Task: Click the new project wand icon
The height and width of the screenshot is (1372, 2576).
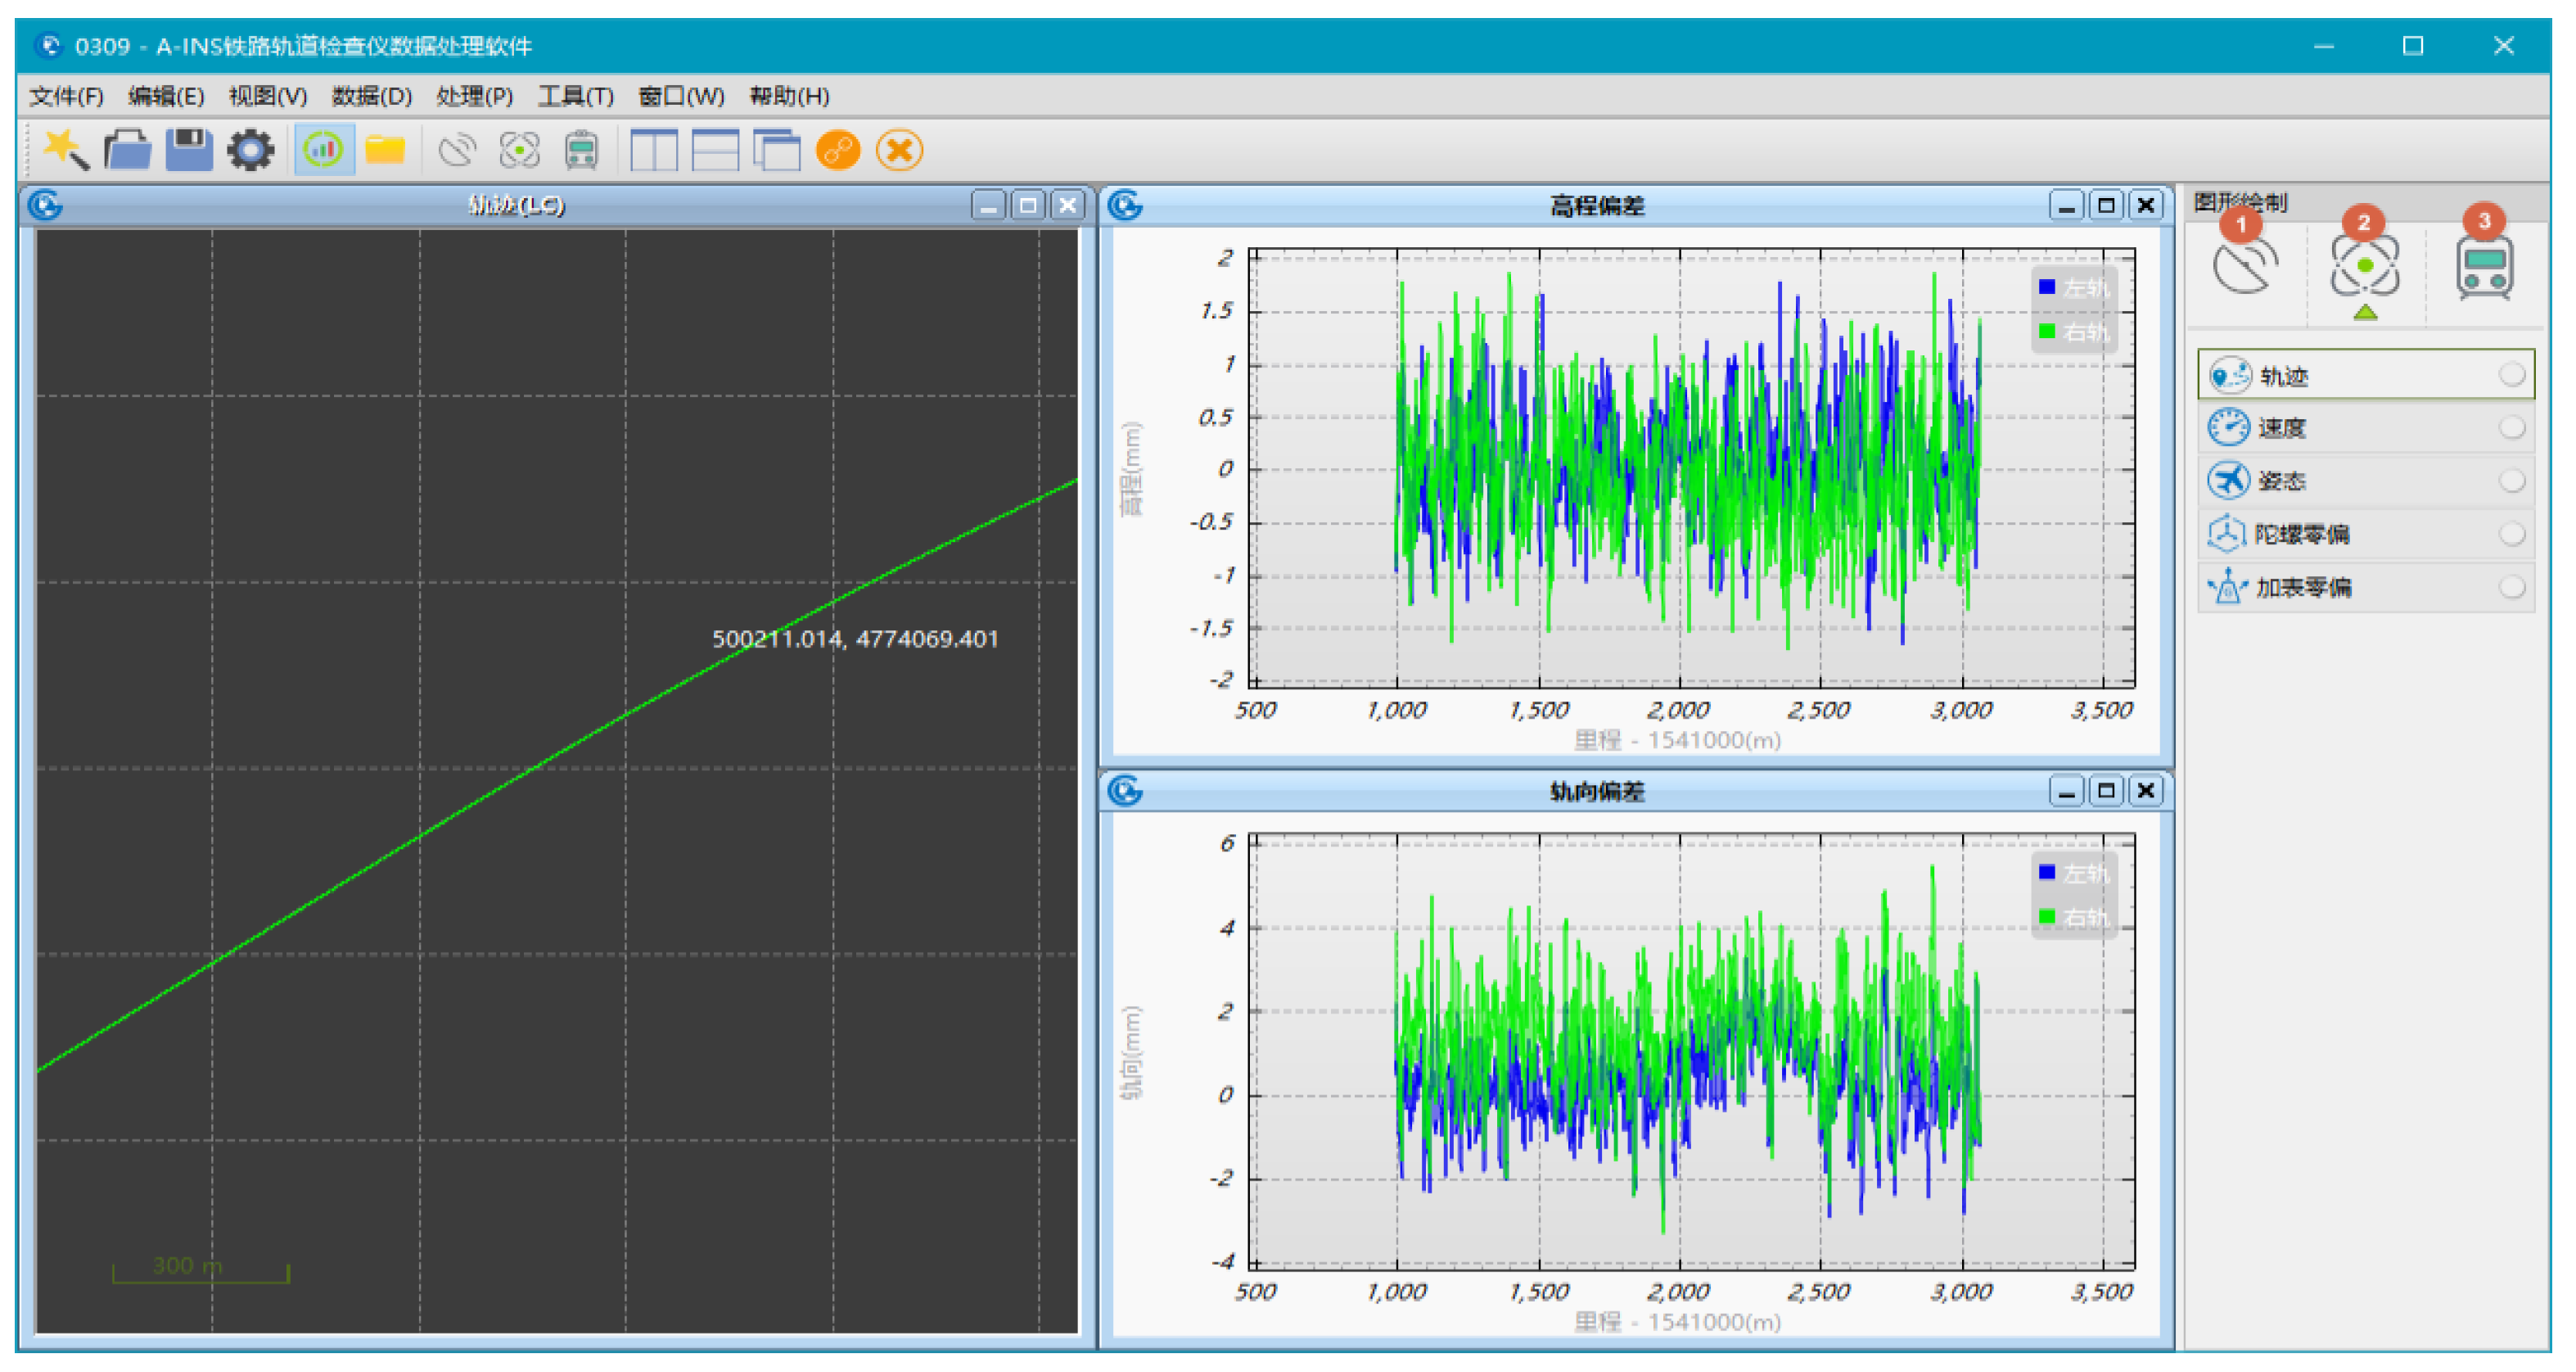Action: point(66,150)
